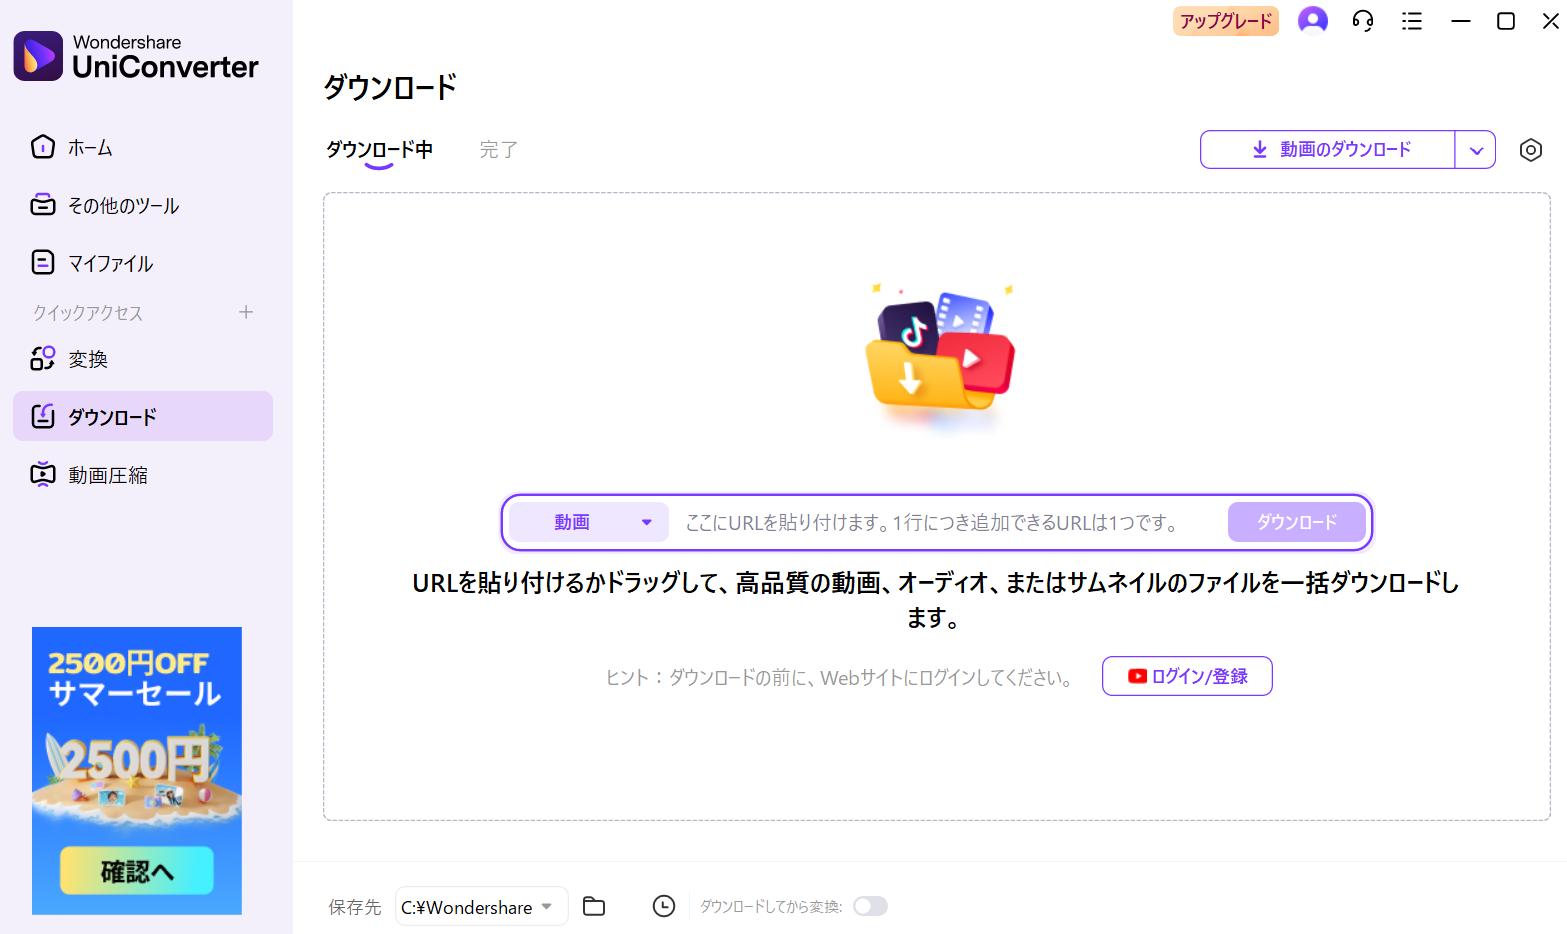This screenshot has height=934, width=1567.
Task: Click the clock schedule icon
Action: pos(664,906)
